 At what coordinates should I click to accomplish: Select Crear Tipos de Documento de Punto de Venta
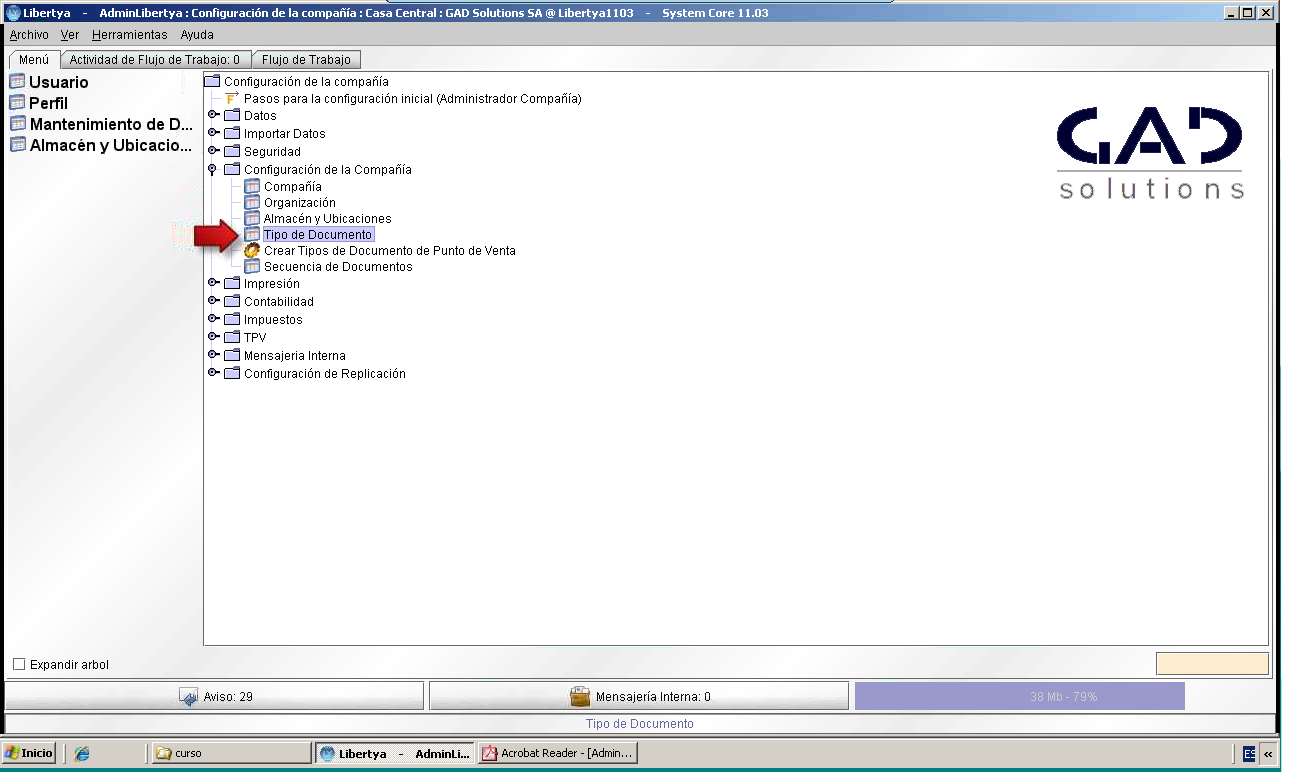pos(390,250)
